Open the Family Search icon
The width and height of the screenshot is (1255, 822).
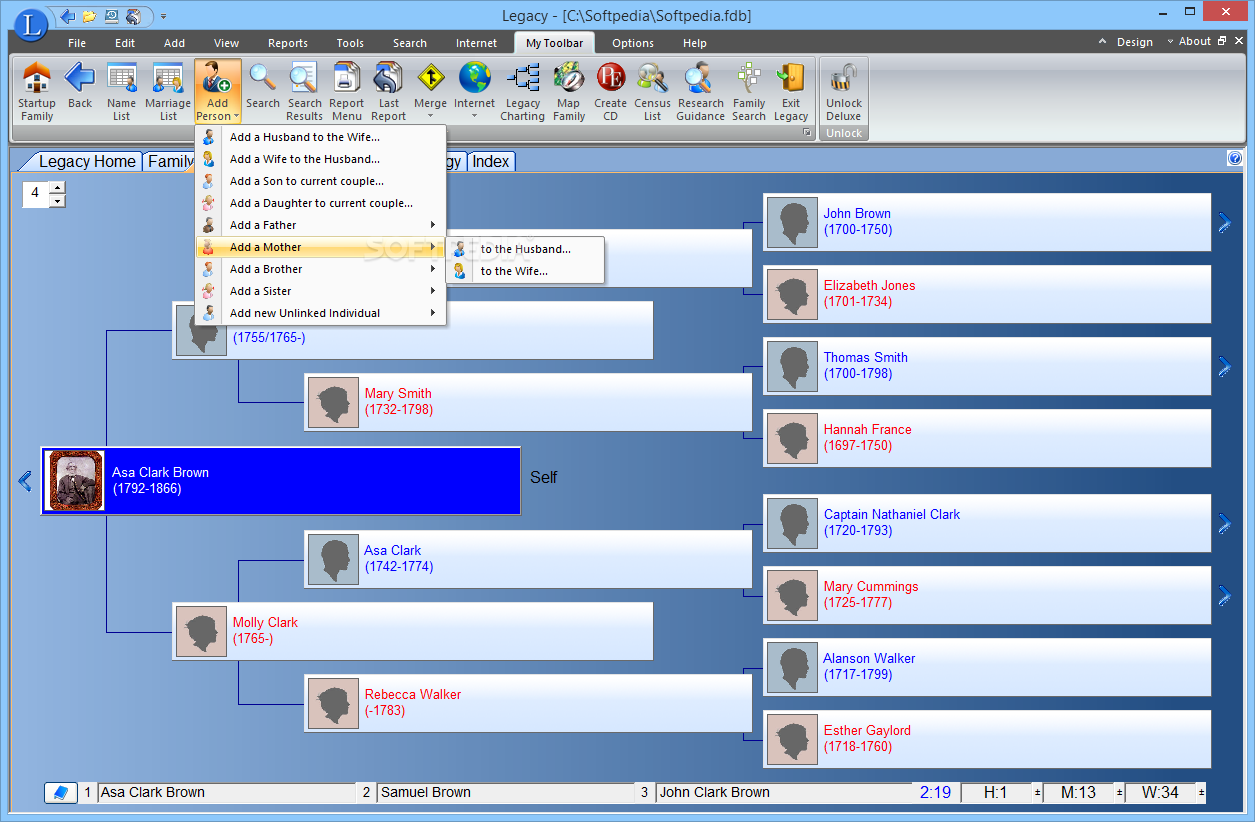pos(748,91)
